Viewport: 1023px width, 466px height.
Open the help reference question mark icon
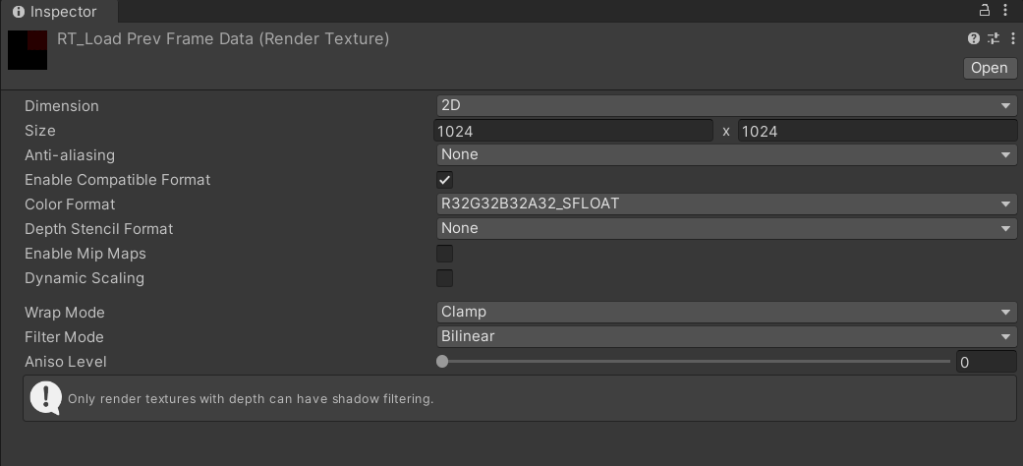click(x=973, y=39)
